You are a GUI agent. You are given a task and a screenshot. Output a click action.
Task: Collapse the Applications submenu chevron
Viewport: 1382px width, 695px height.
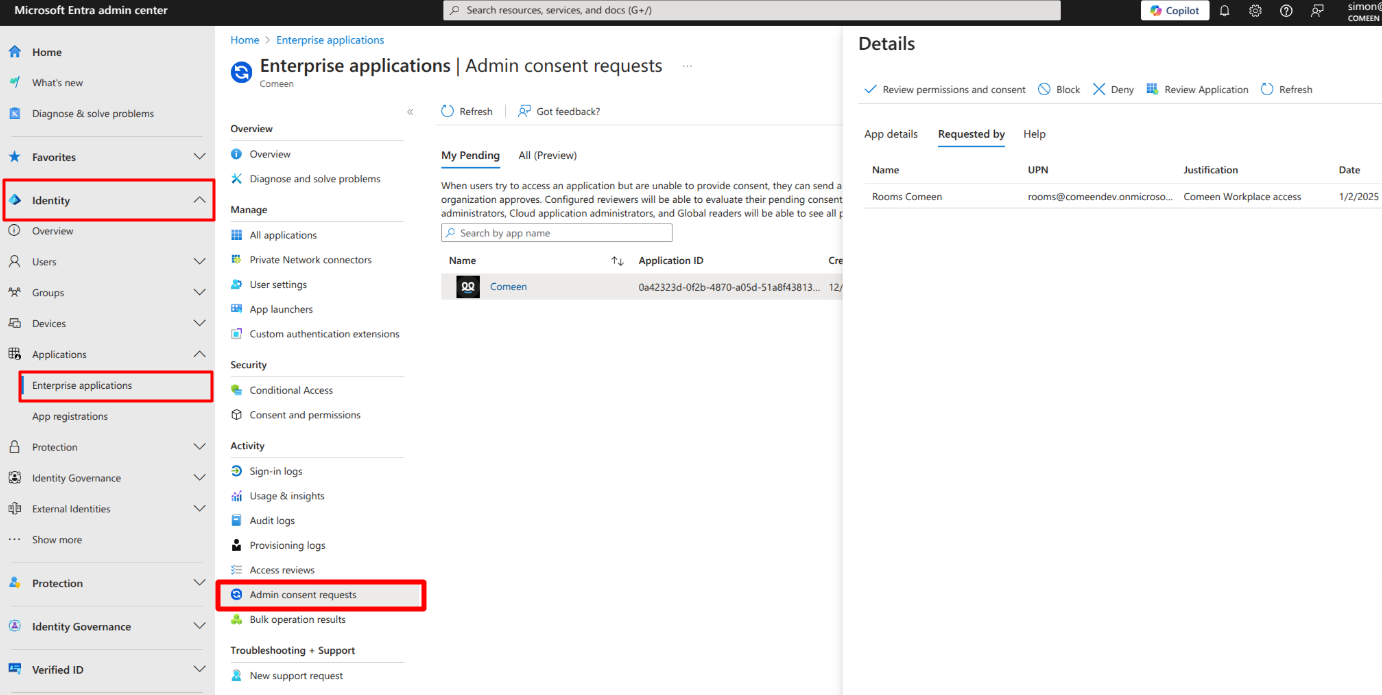coord(199,355)
